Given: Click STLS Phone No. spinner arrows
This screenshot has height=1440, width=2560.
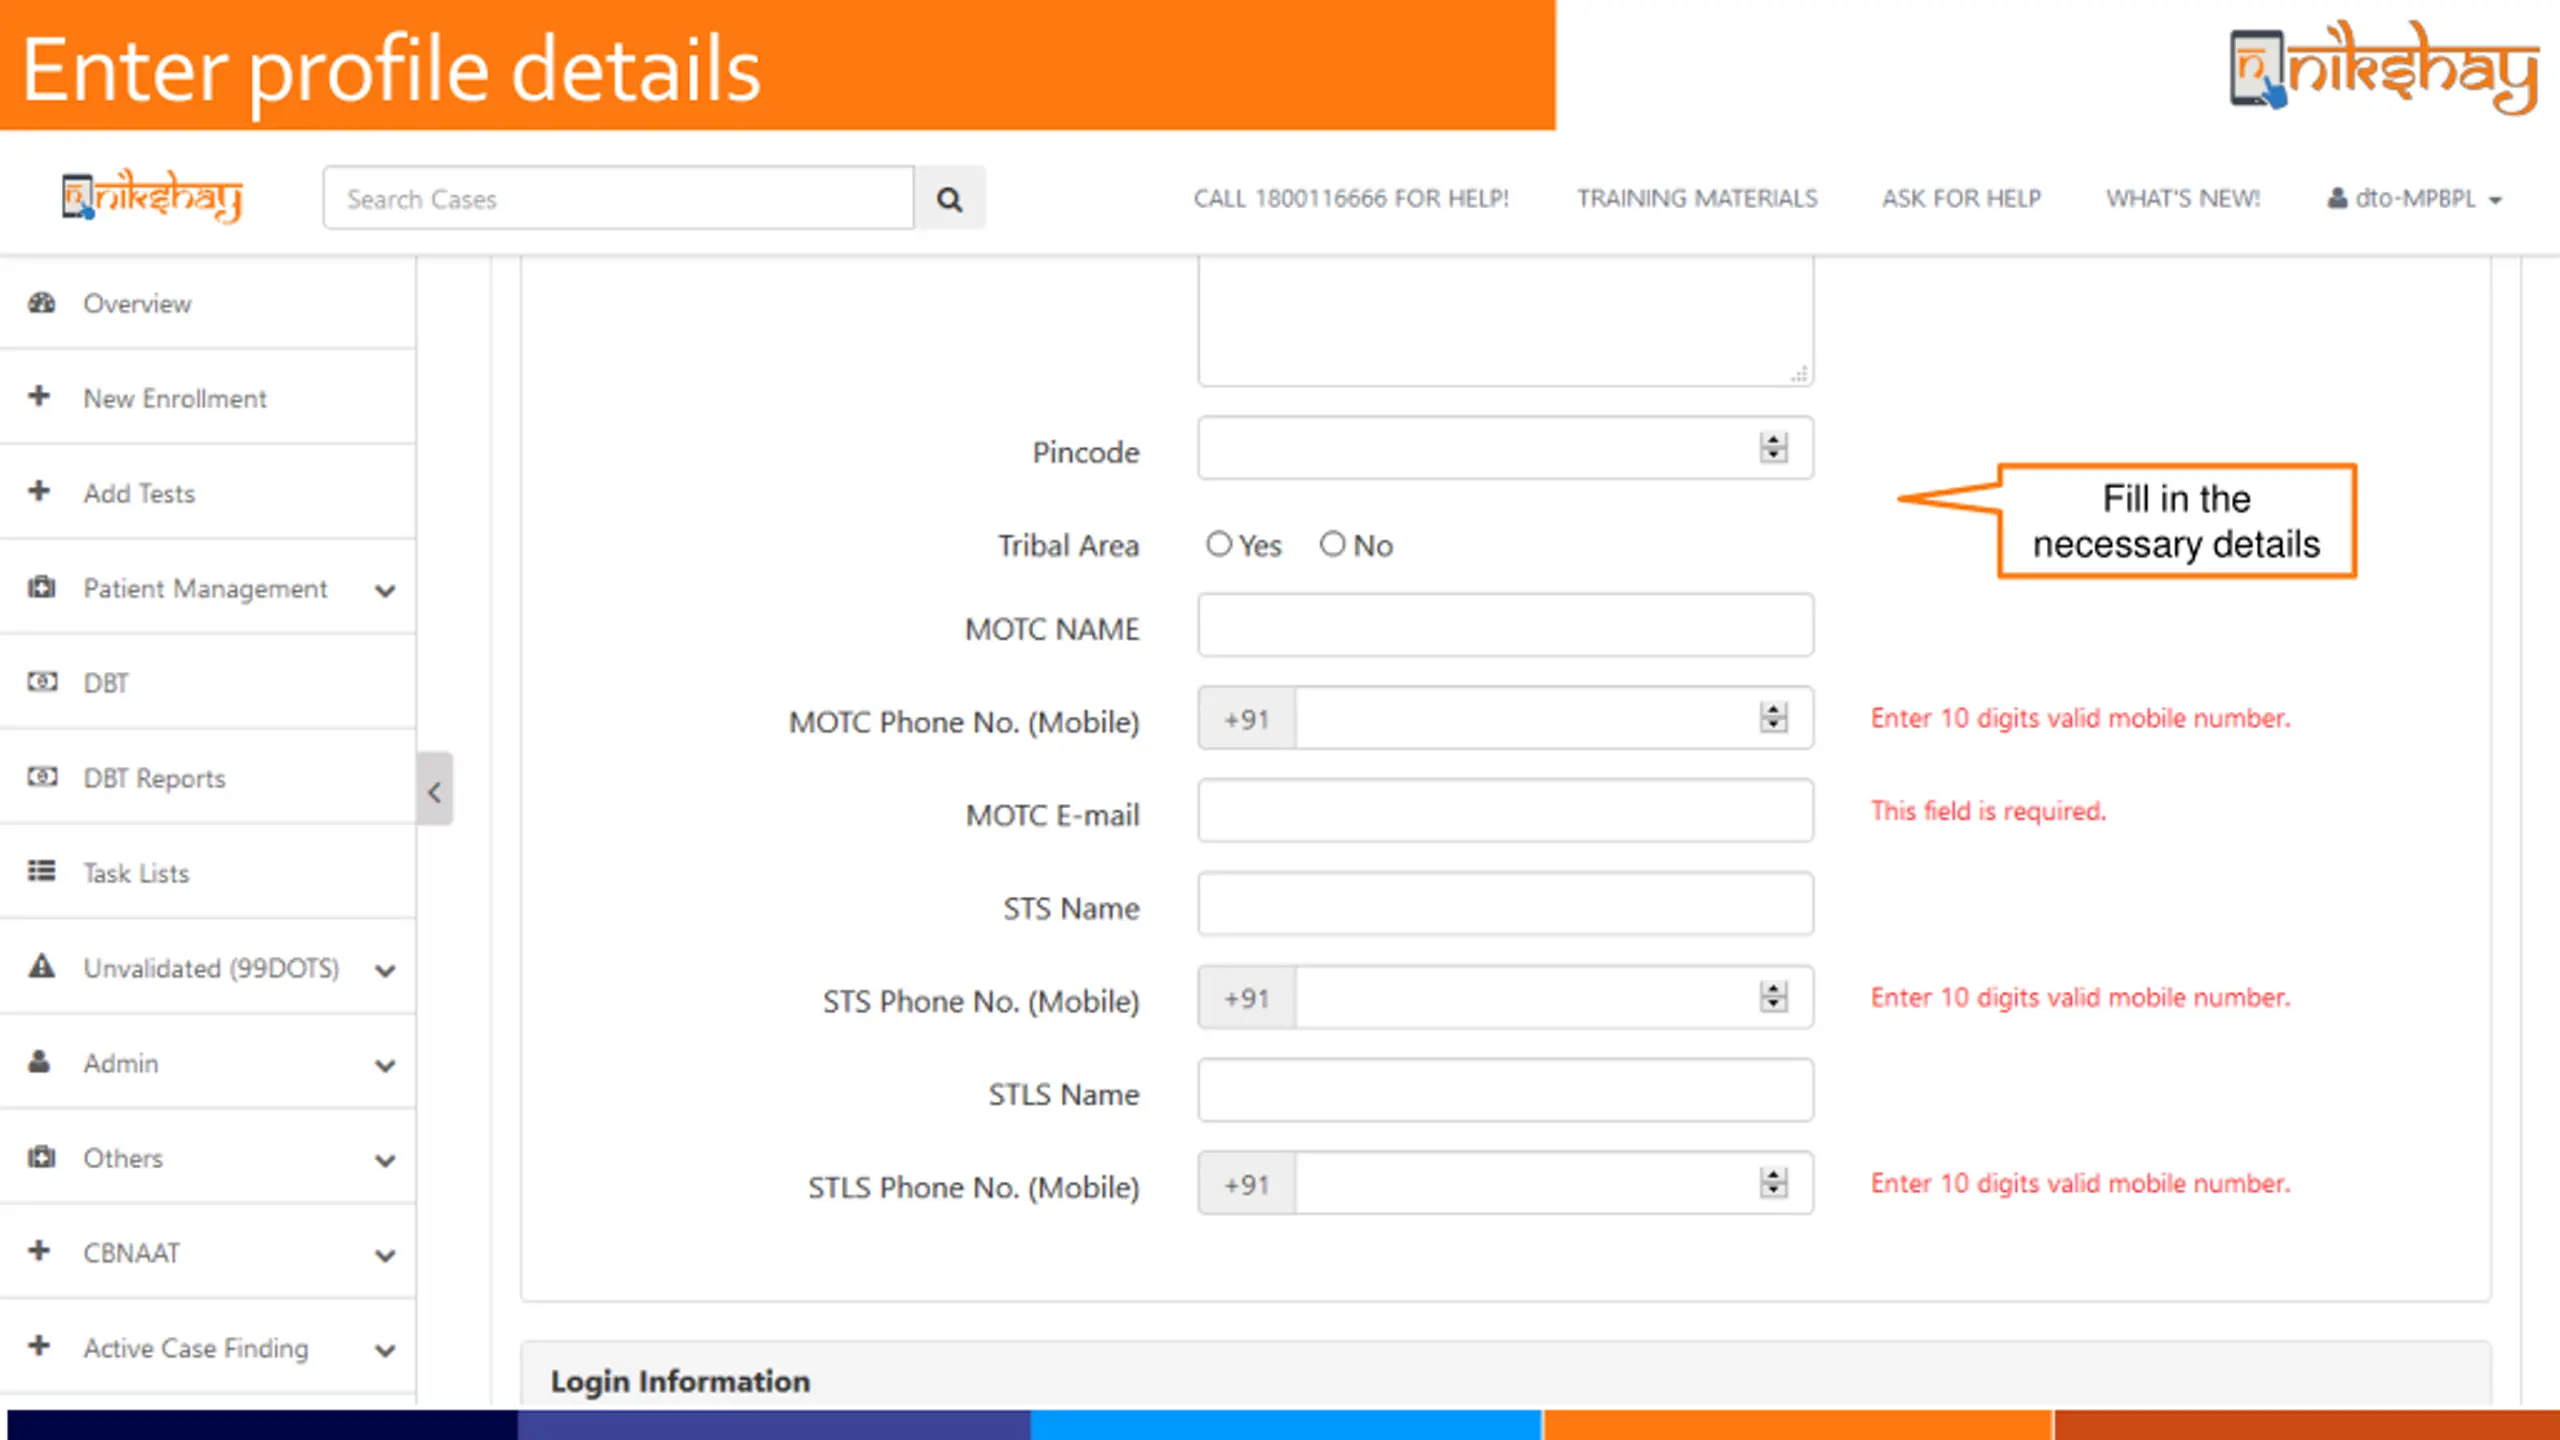Looking at the screenshot, I should tap(1774, 1183).
